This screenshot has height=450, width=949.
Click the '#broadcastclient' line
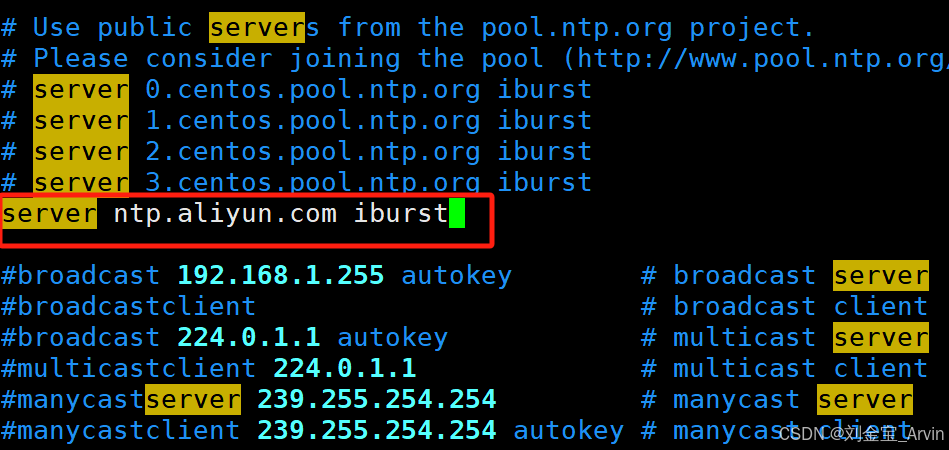click(128, 307)
